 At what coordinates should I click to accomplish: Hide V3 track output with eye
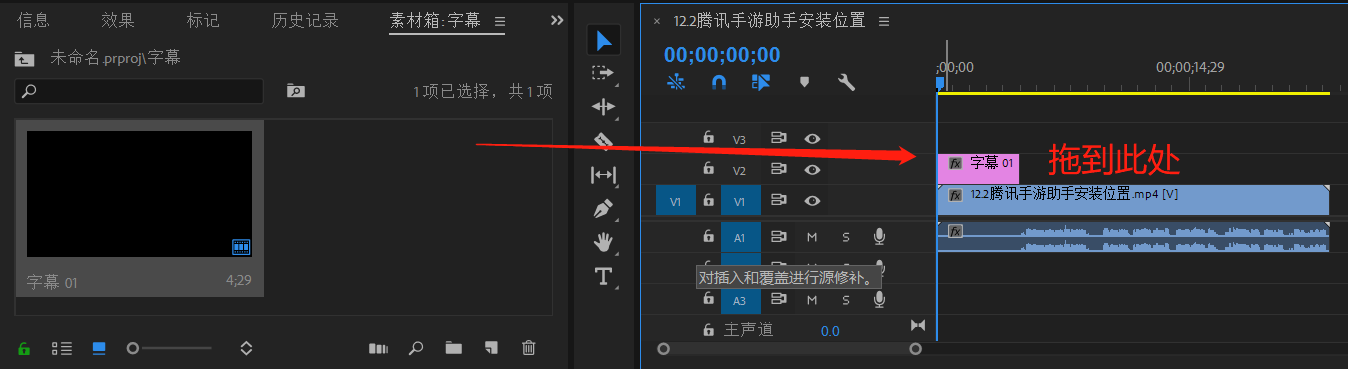(x=813, y=139)
